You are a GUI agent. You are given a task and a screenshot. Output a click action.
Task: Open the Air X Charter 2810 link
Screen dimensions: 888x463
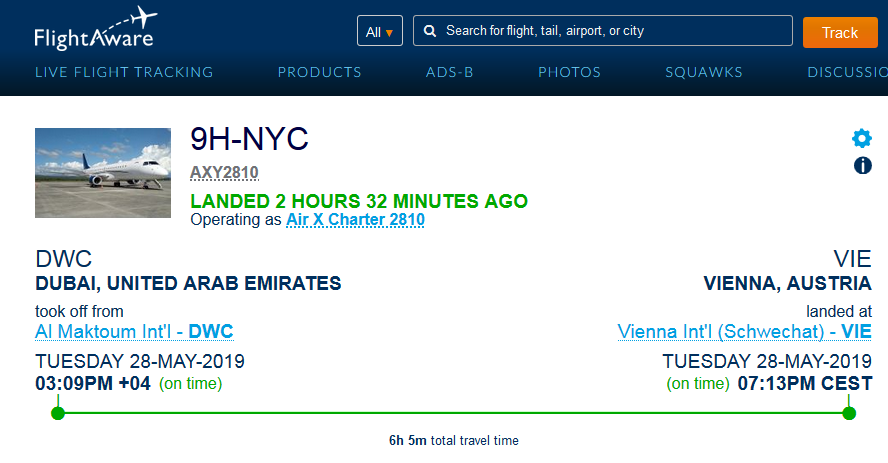coord(355,220)
